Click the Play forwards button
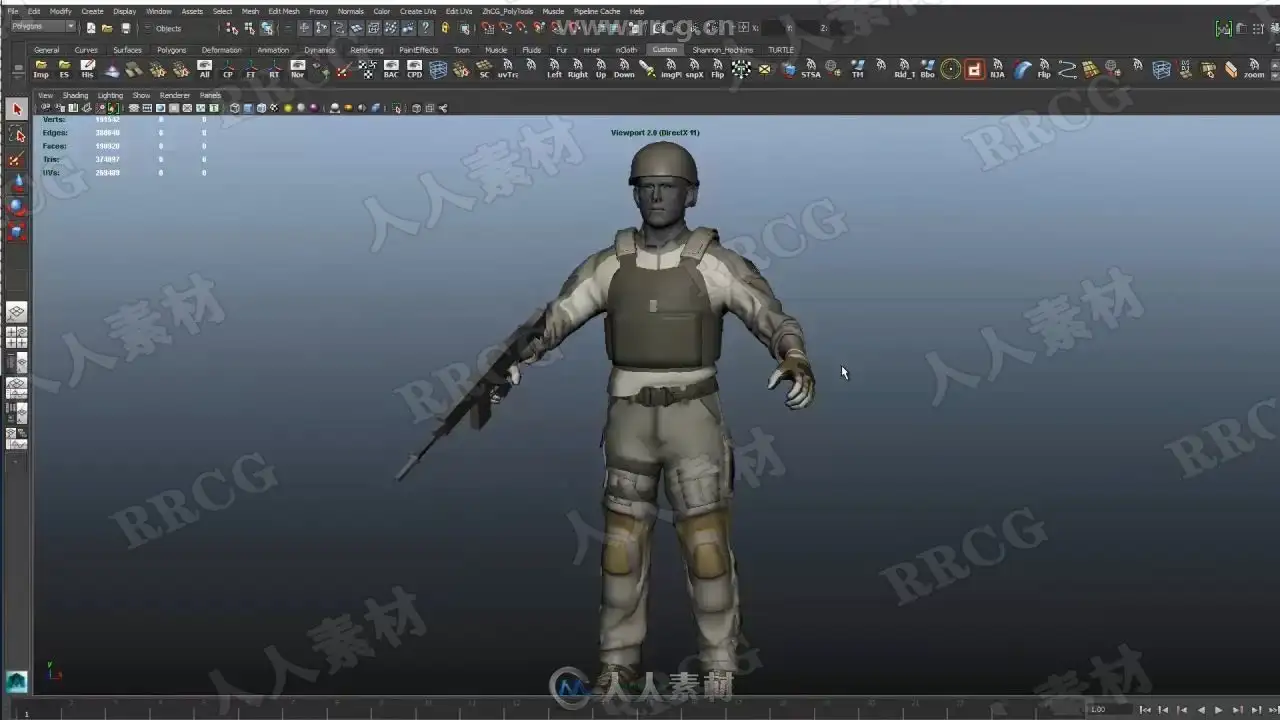1280x720 pixels. coord(1218,710)
